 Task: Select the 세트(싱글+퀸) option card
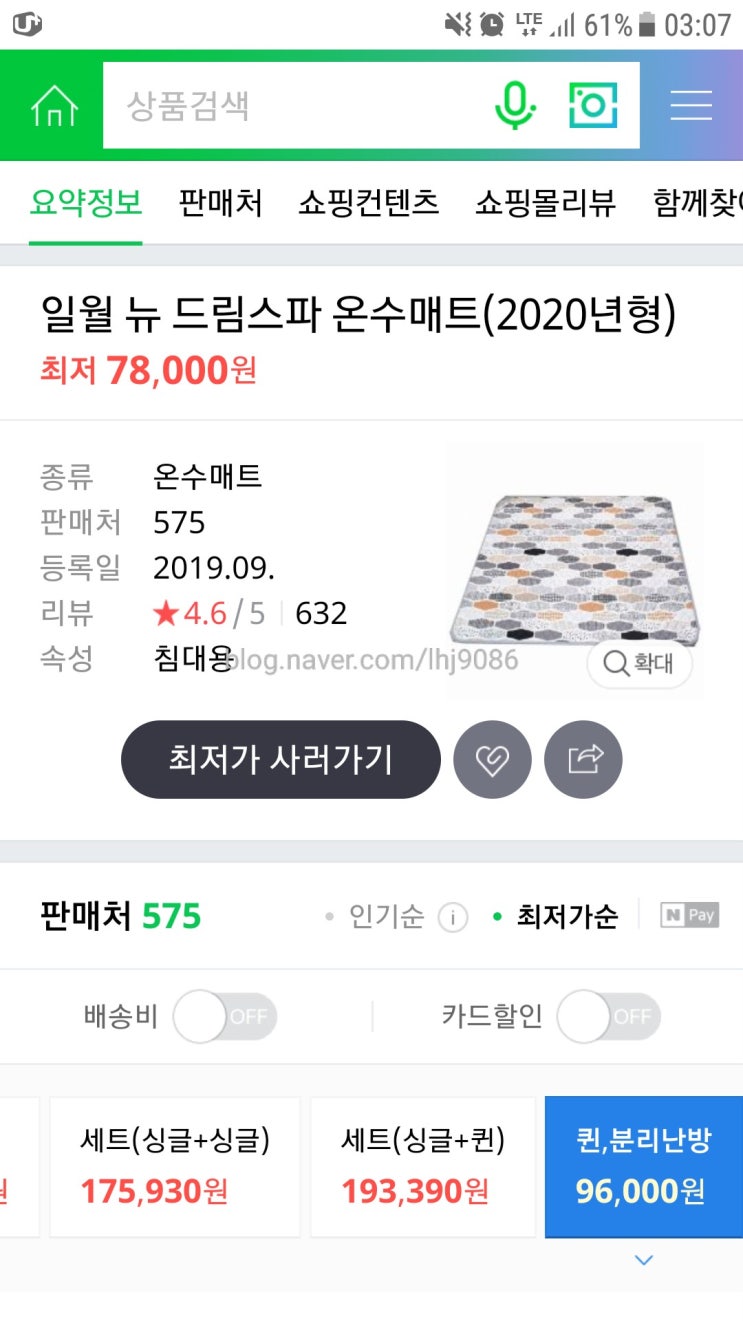423,1166
